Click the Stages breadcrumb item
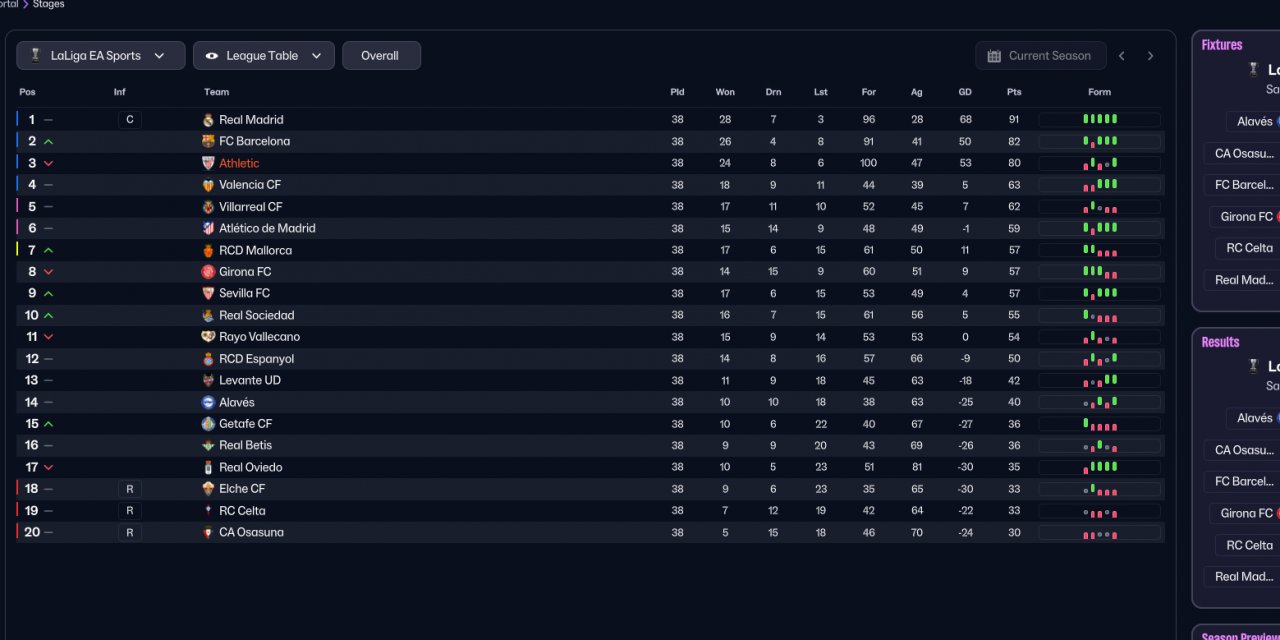Viewport: 1280px width, 640px height. (48, 5)
